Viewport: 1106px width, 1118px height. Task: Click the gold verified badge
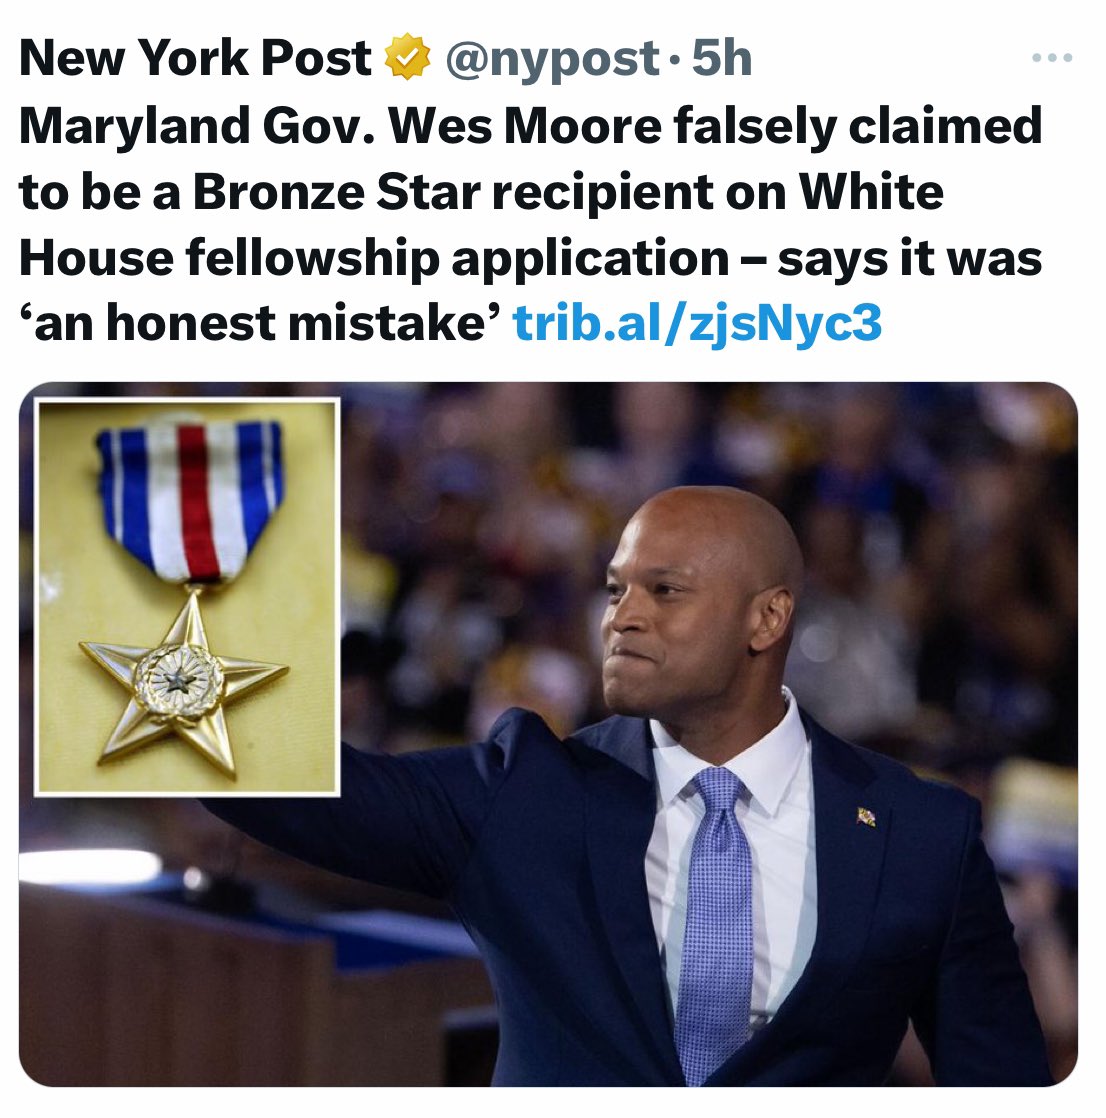(x=408, y=60)
